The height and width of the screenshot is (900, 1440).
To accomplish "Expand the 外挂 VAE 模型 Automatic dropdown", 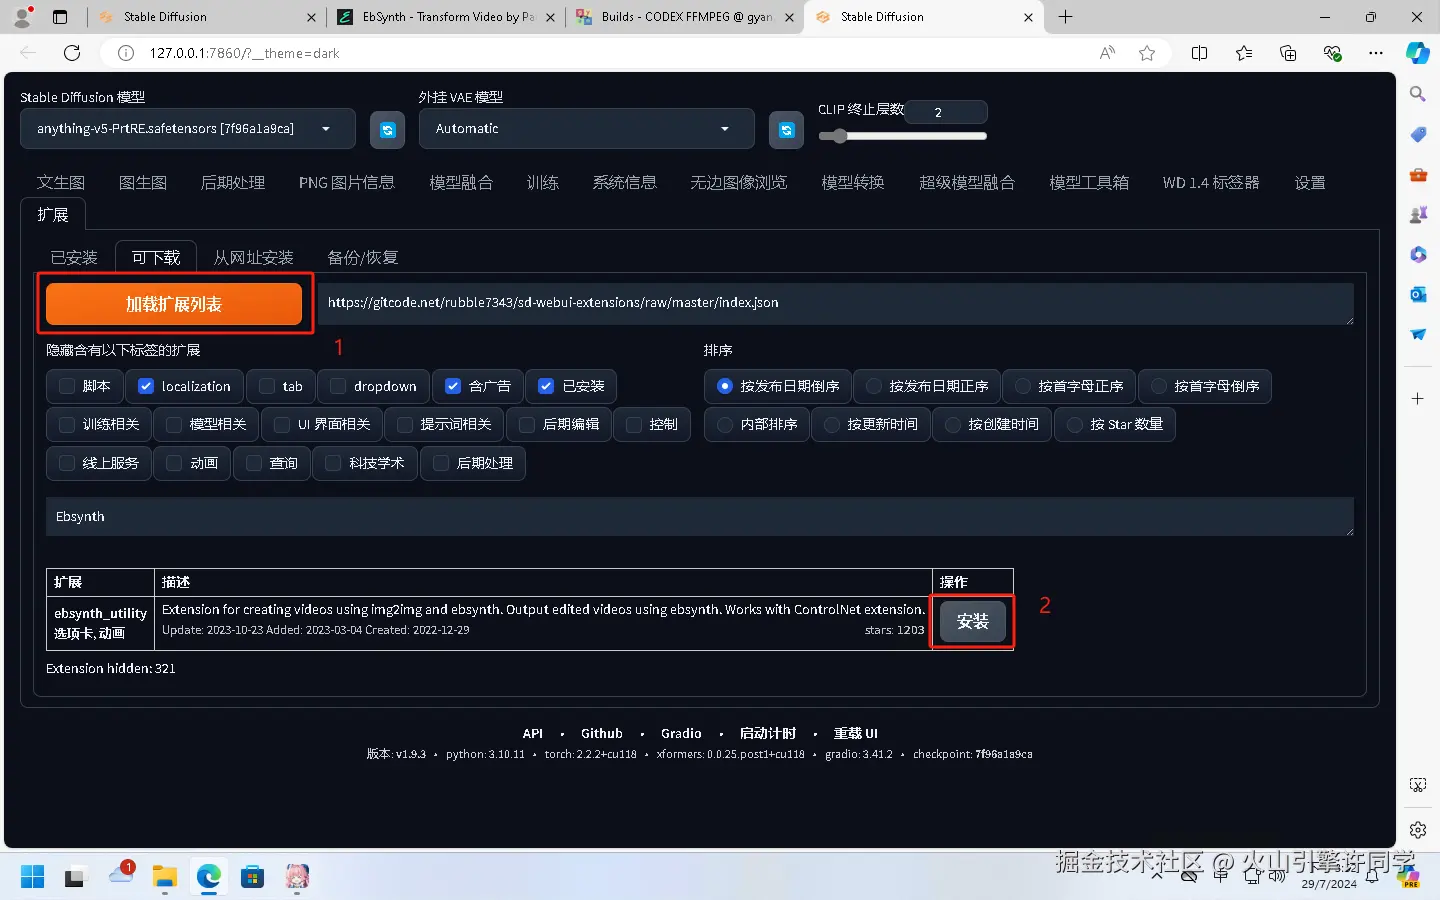I will click(586, 129).
